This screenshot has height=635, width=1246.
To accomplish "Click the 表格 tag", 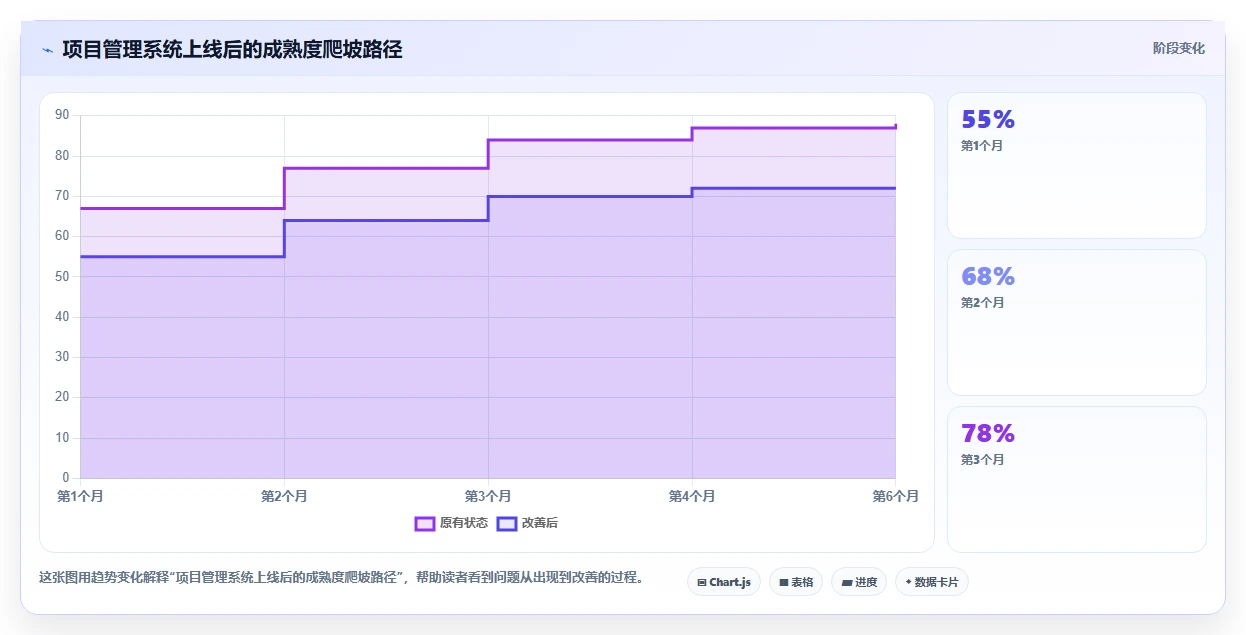I will pos(796,582).
